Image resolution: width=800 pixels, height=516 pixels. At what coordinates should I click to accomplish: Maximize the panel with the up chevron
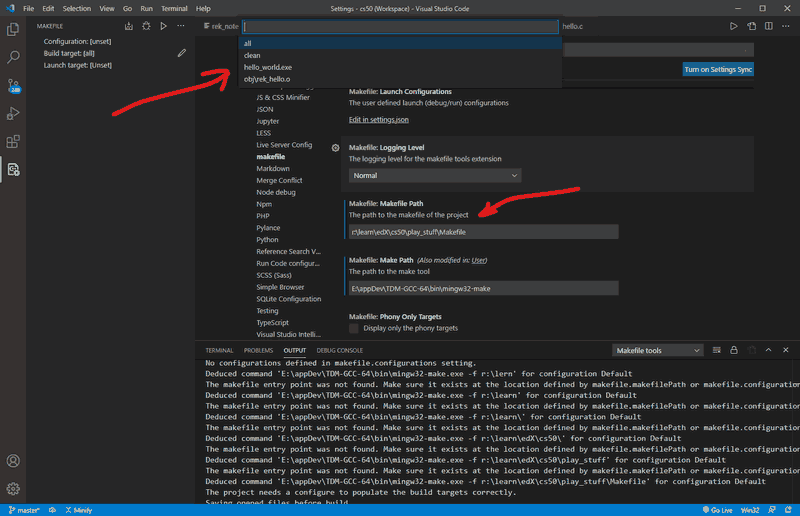coord(768,350)
